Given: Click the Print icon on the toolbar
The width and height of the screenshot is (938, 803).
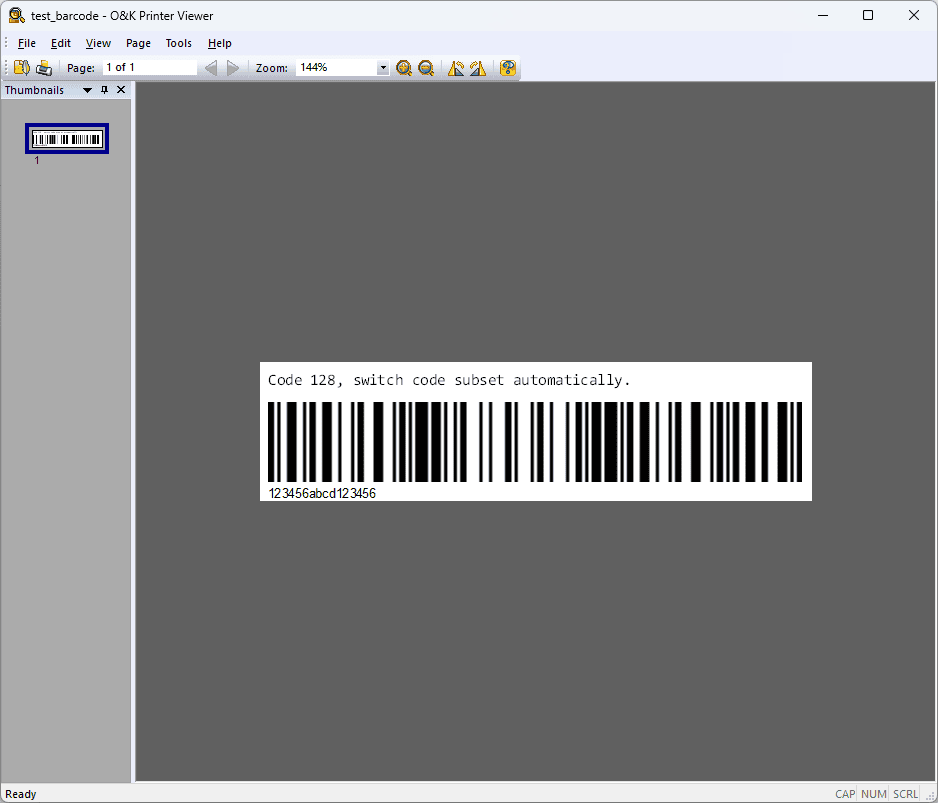Looking at the screenshot, I should click(x=43, y=67).
